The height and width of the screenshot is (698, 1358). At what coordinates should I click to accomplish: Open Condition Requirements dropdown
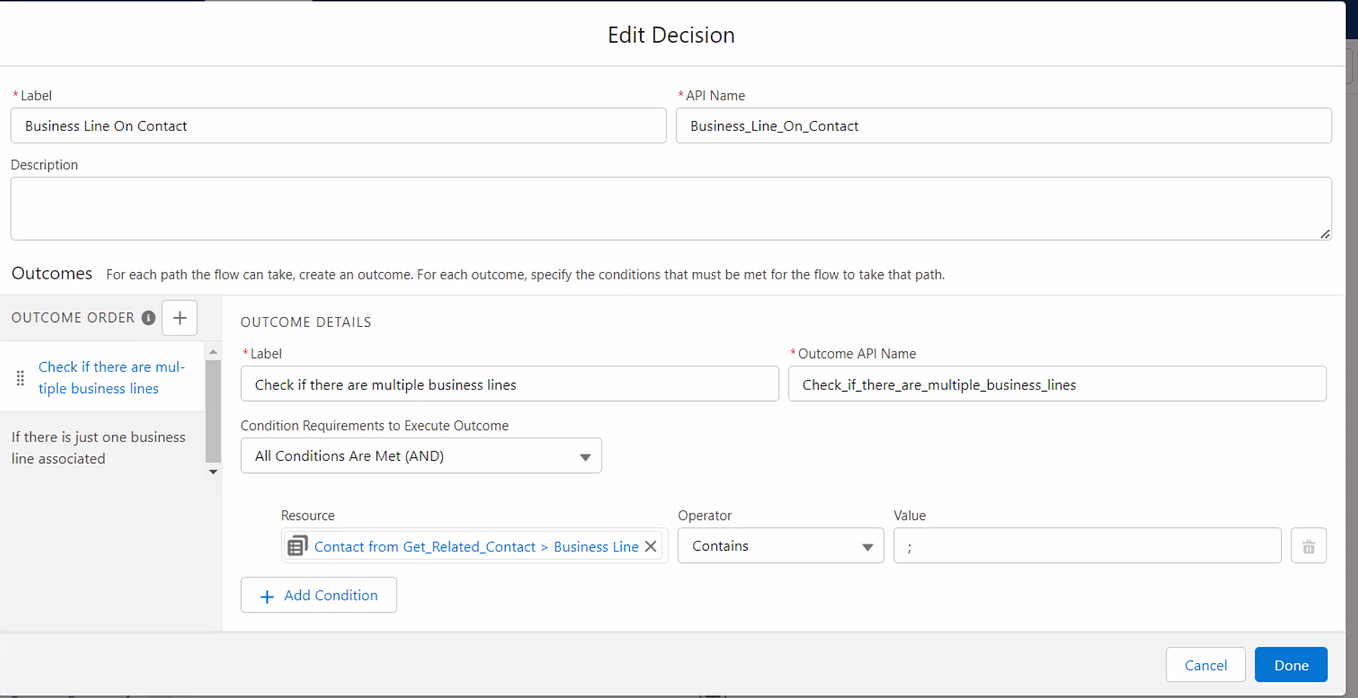[421, 456]
